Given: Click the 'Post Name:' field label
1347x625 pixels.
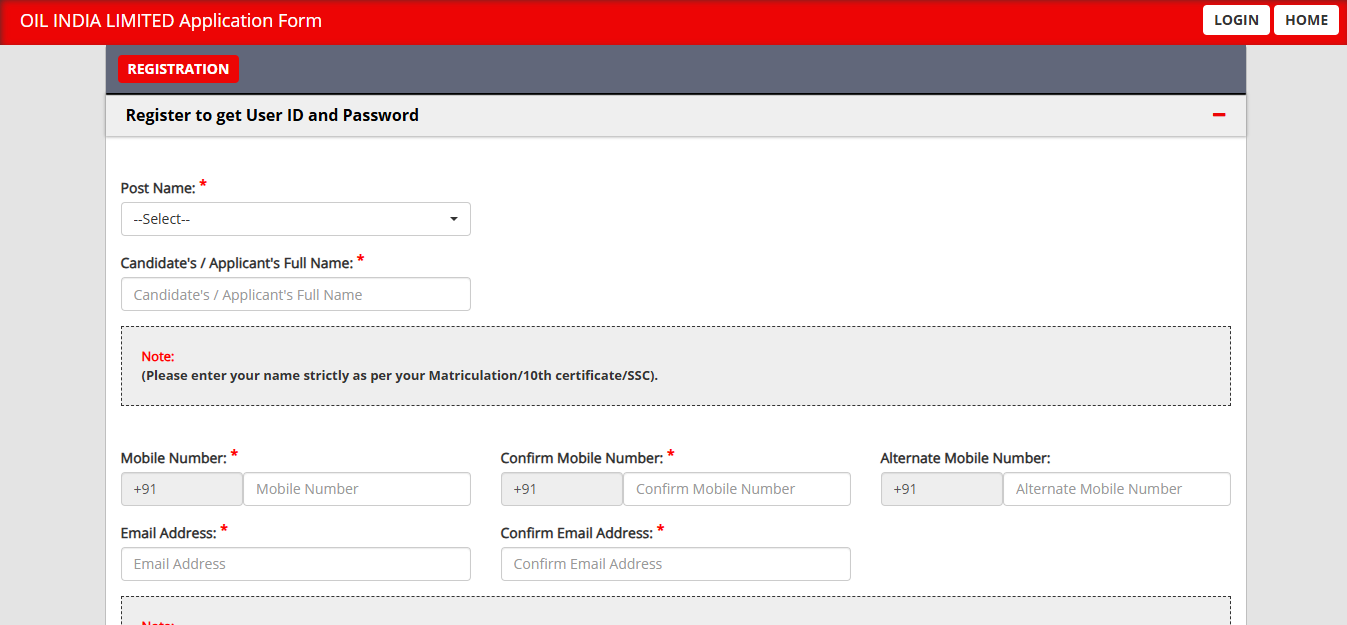Looking at the screenshot, I should click(x=157, y=188).
